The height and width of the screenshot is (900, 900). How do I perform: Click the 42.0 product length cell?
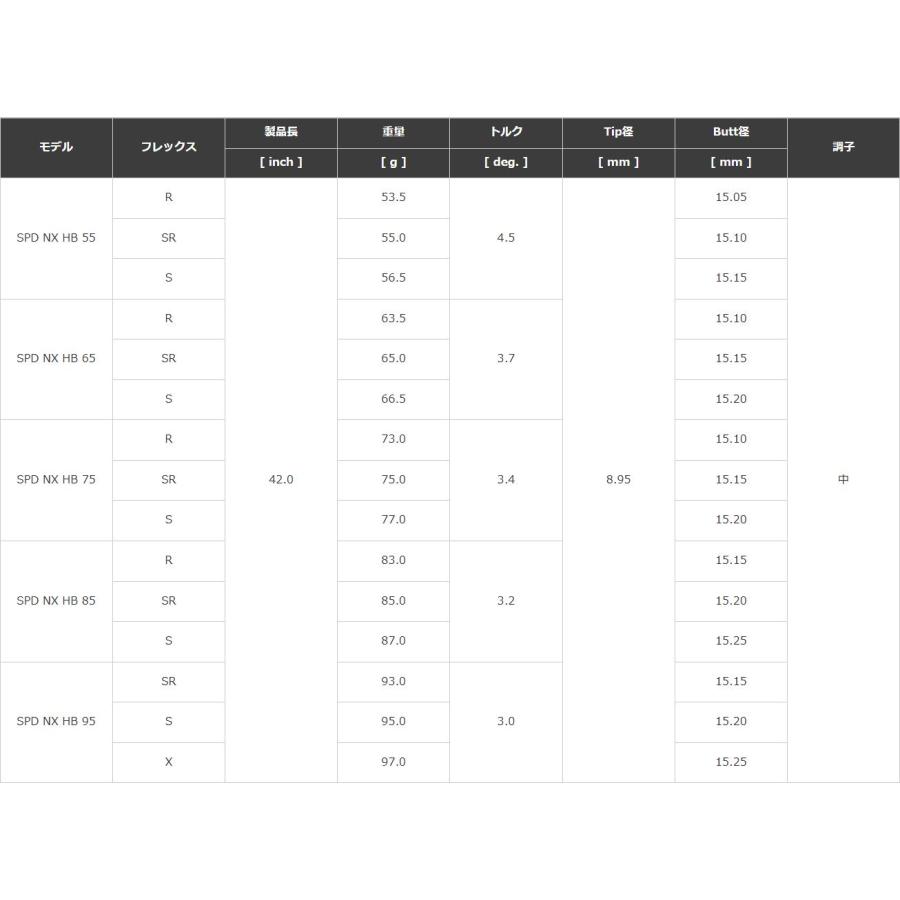tap(281, 480)
